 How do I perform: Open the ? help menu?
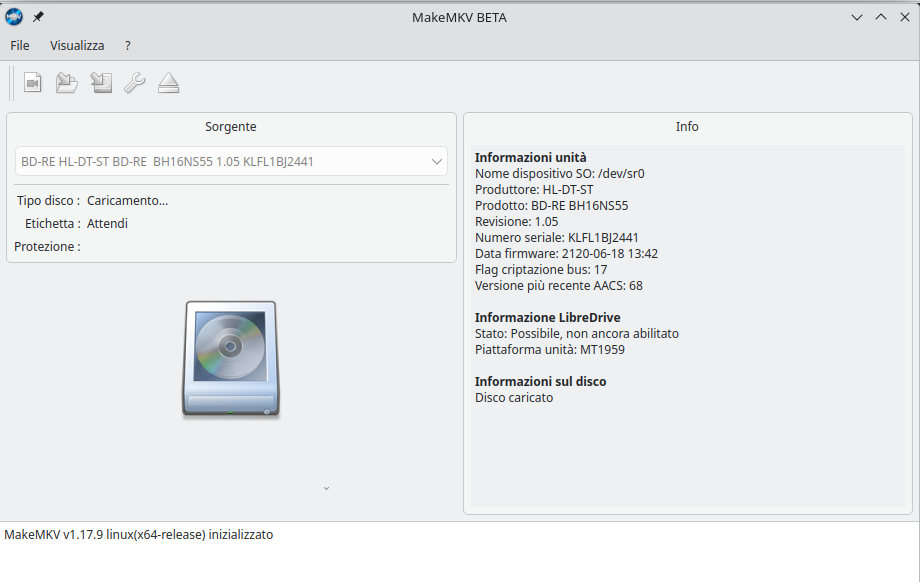pyautogui.click(x=128, y=46)
